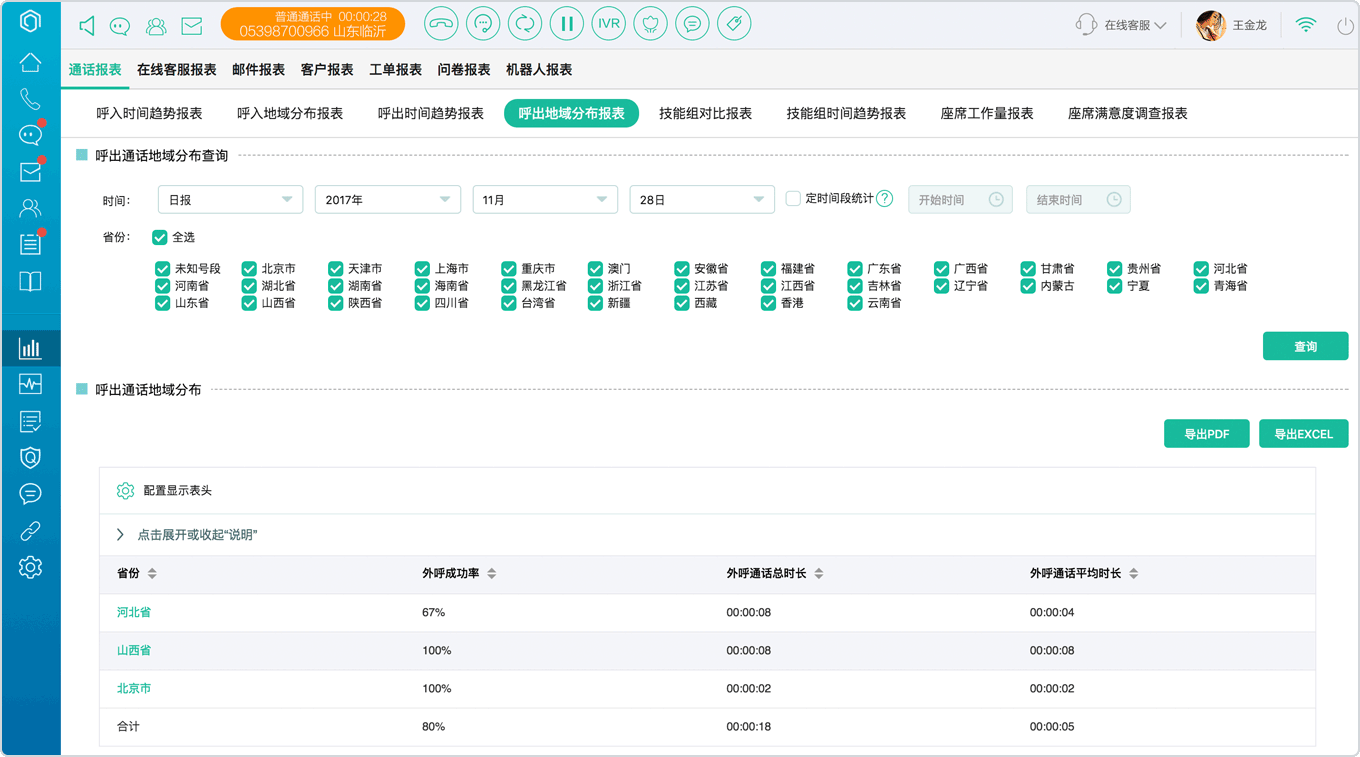Screen dimensions: 1360x757
Task: Click the monitoring waveform sidebar icon
Action: tap(30, 384)
